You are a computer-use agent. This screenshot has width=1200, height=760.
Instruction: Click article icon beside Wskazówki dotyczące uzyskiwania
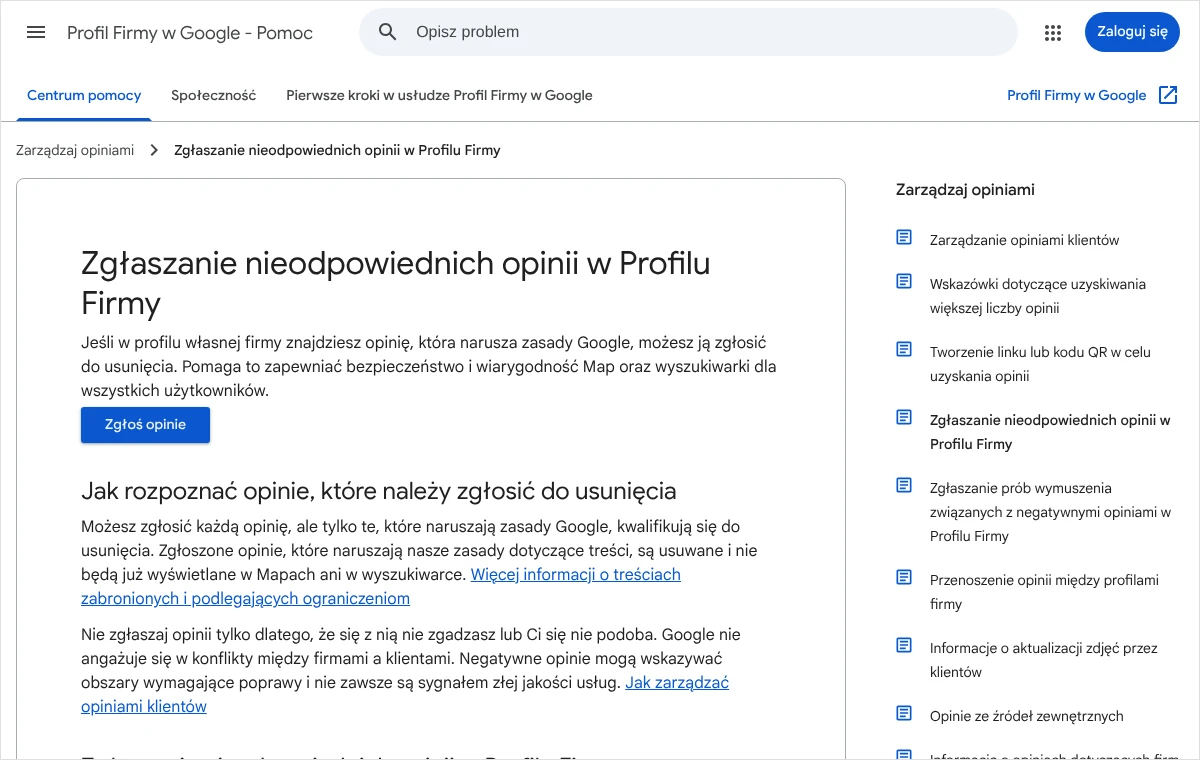(904, 282)
